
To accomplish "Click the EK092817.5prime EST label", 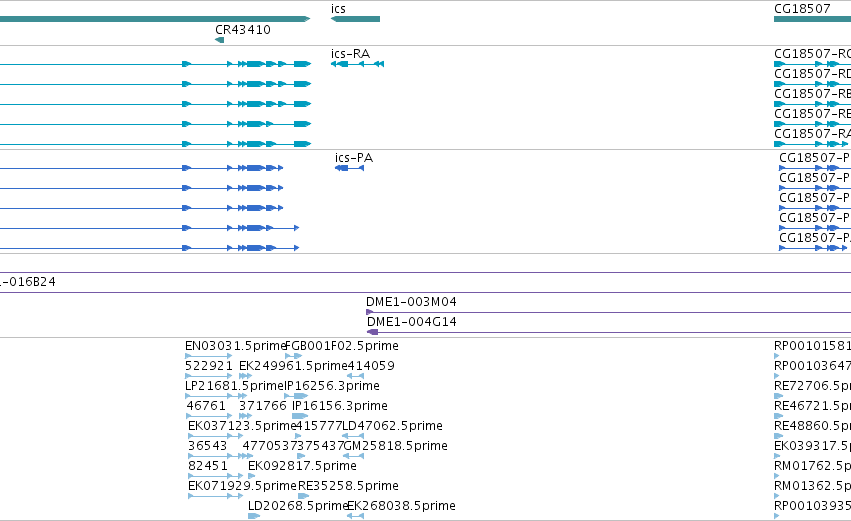I will tap(302, 466).
